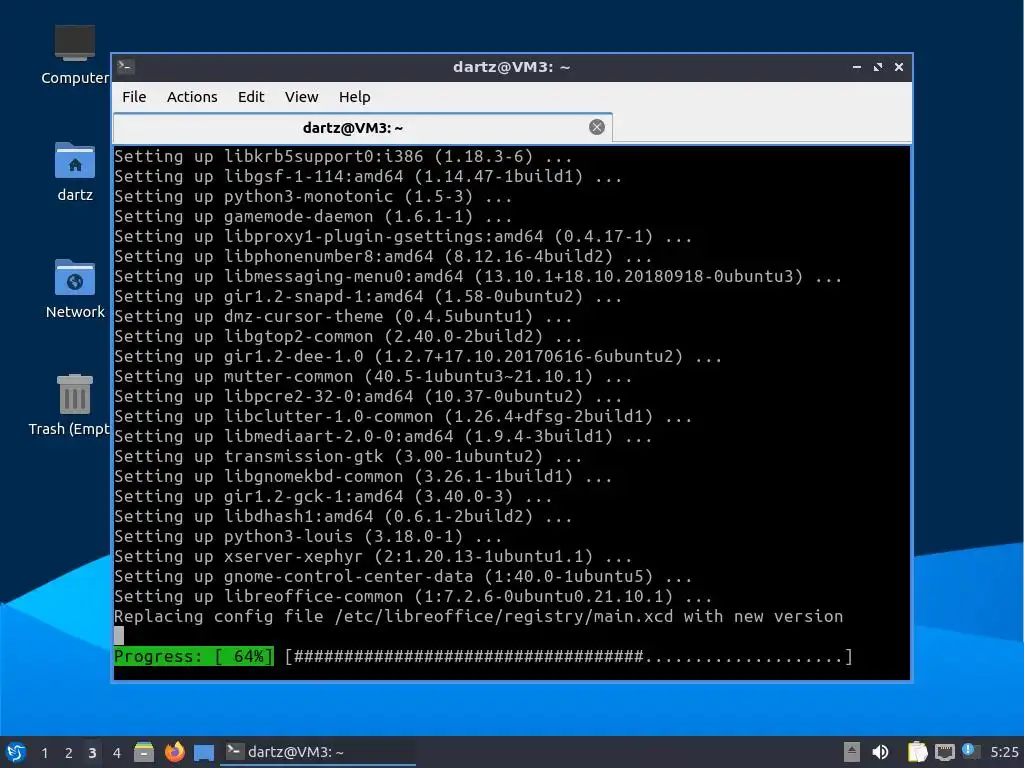Open the Lubuntu start menu
1024x768 pixels.
point(15,752)
